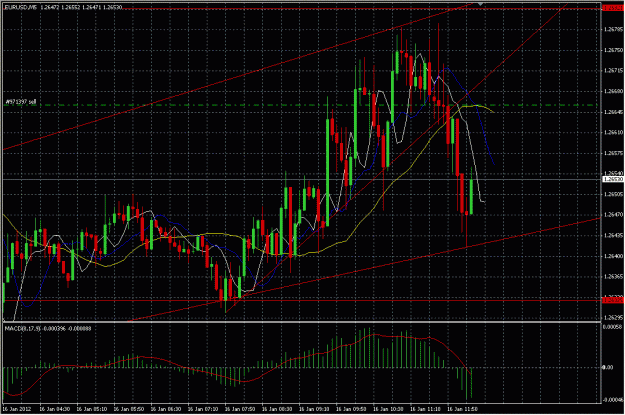The height and width of the screenshot is (415, 625).
Task: Click the EURUSD,M5 chart title text
Action: (20, 7)
